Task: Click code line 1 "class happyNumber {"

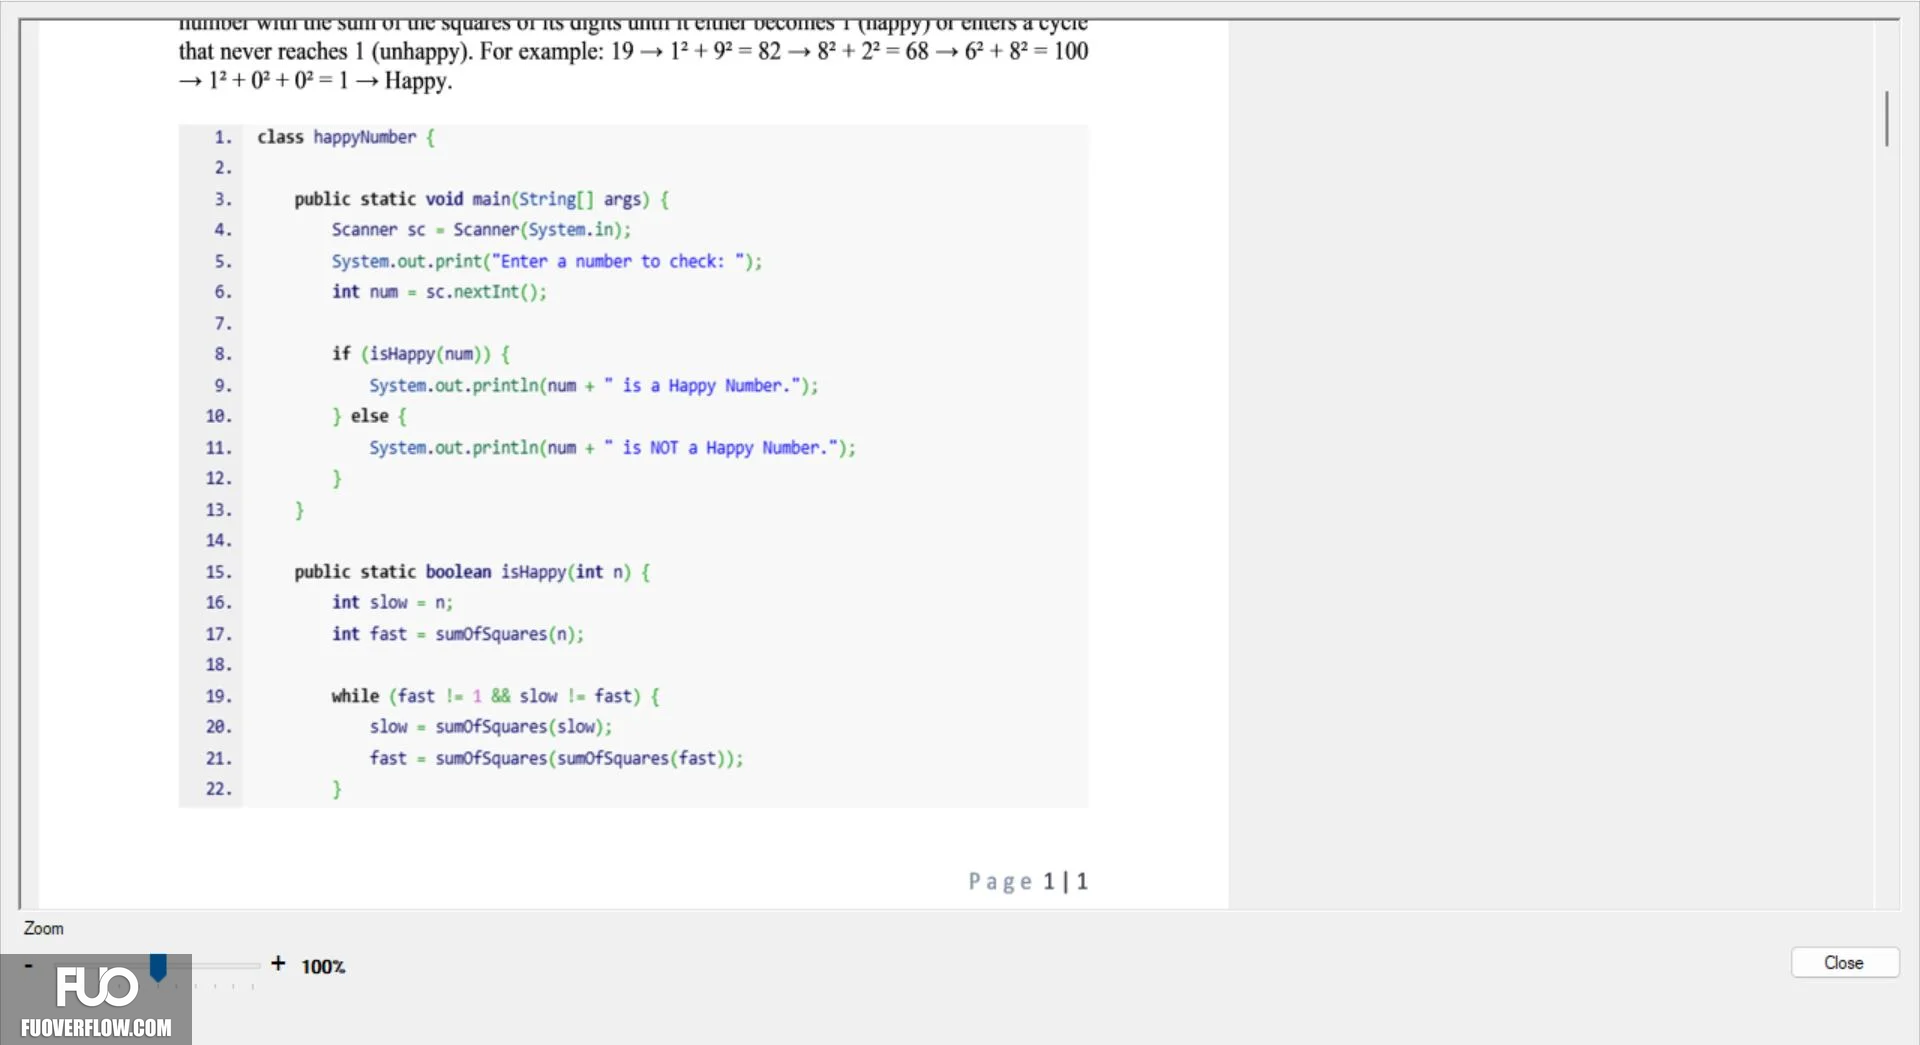Action: click(346, 137)
